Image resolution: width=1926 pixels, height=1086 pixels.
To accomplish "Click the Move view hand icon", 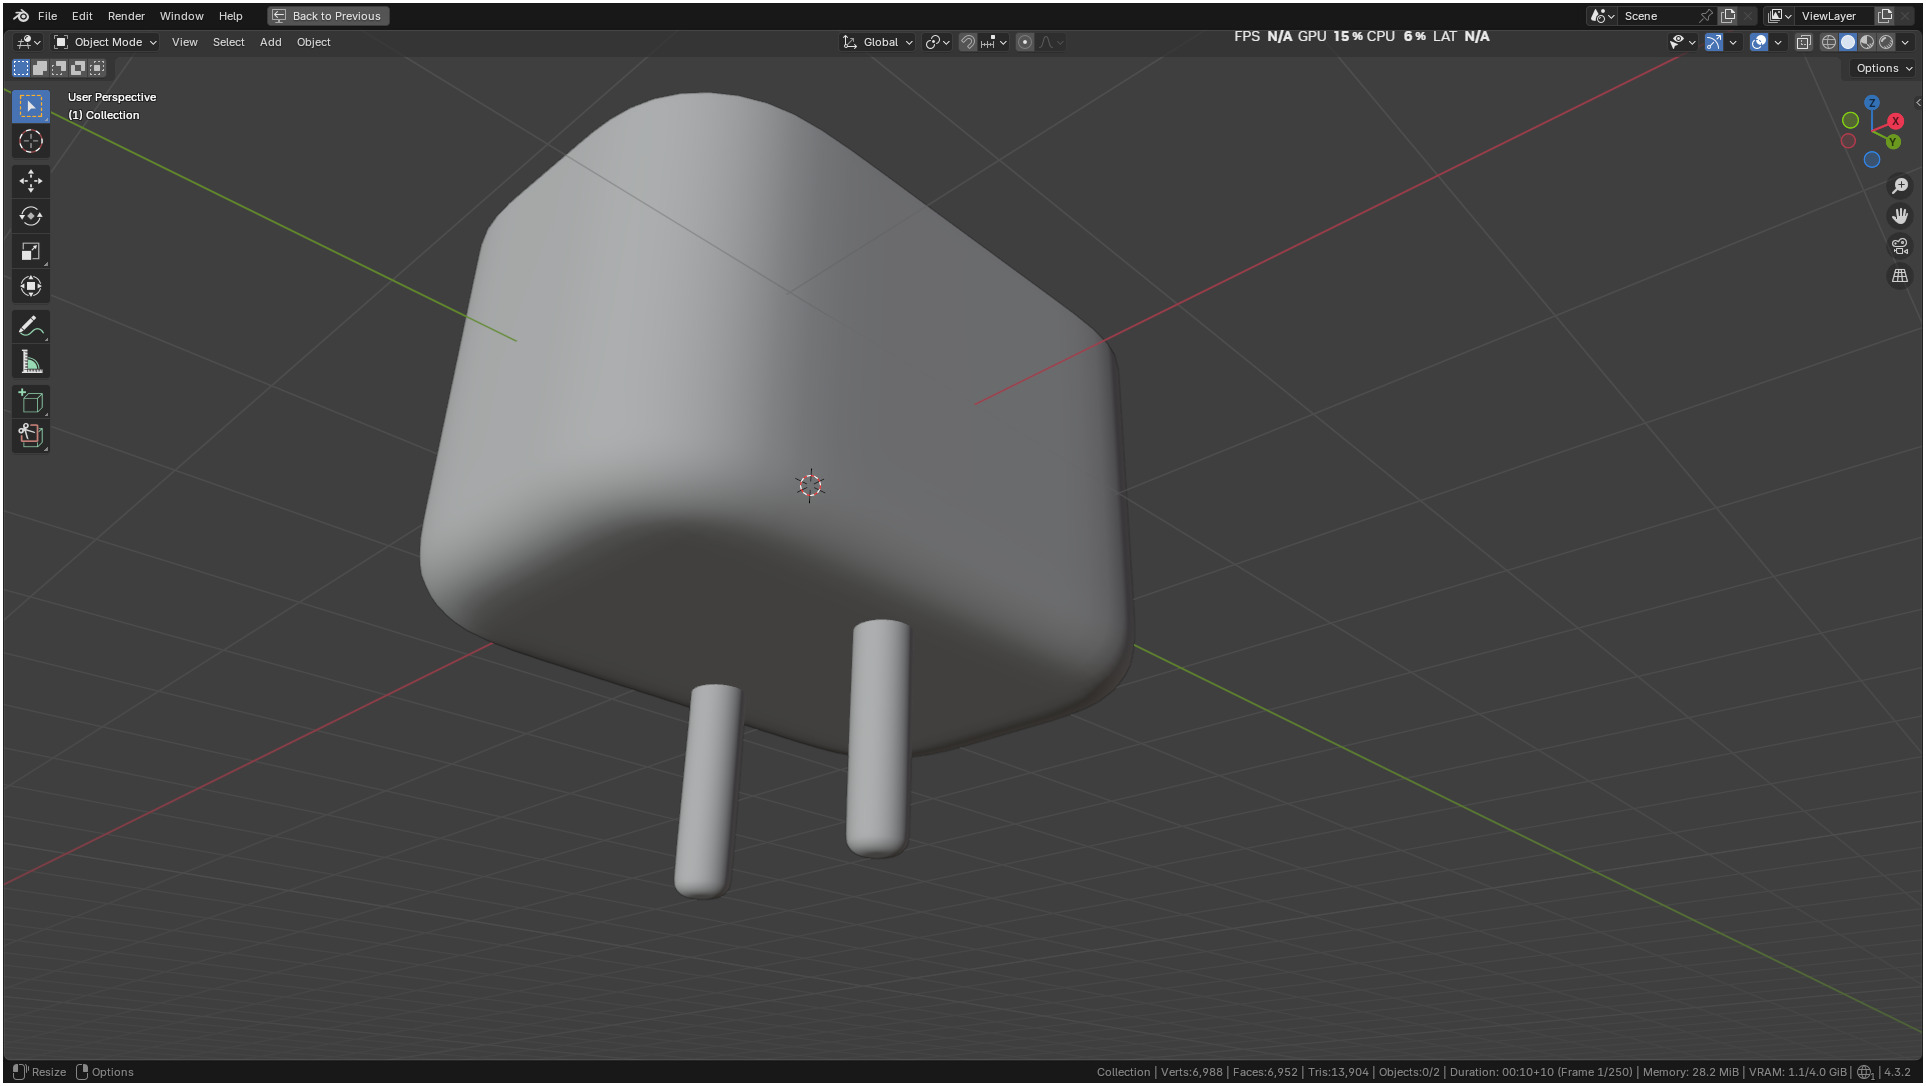I will [1900, 216].
